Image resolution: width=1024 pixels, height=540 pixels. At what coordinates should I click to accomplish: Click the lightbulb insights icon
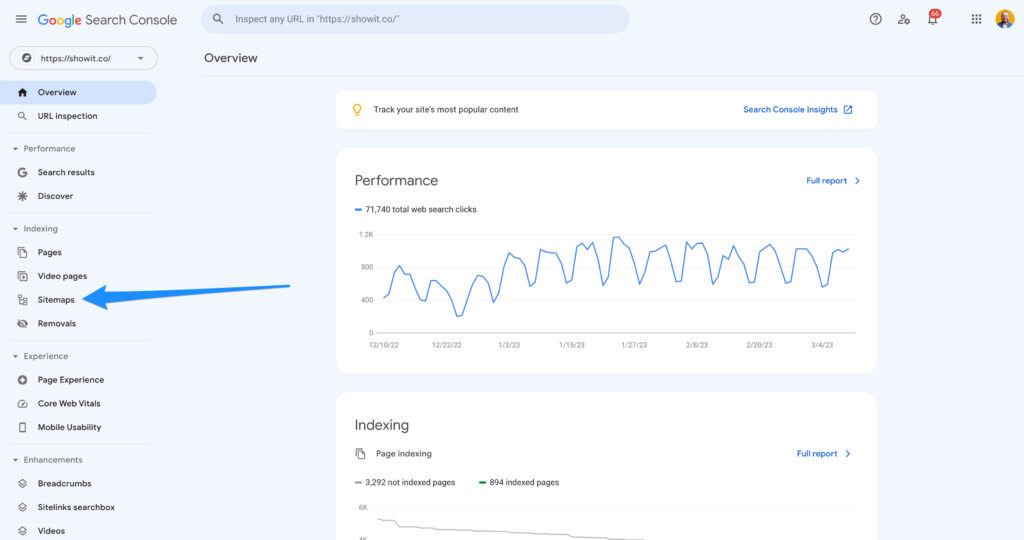click(357, 110)
